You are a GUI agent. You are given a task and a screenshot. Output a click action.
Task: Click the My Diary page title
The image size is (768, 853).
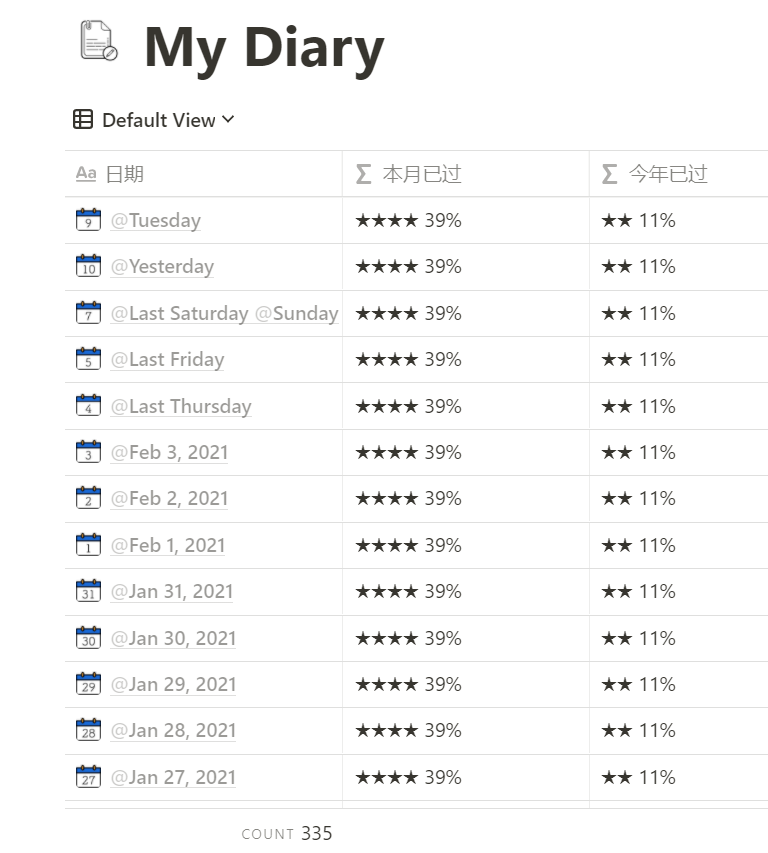[264, 49]
